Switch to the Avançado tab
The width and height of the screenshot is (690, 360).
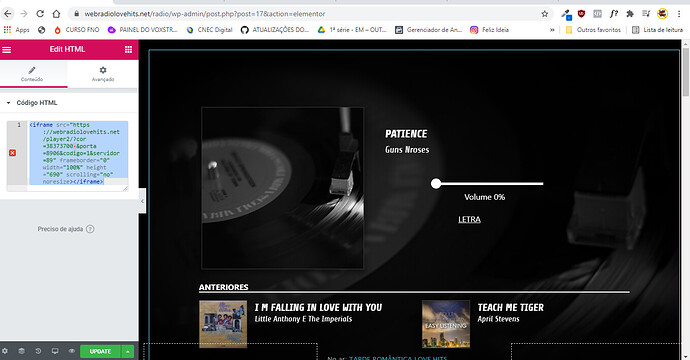[x=103, y=74]
